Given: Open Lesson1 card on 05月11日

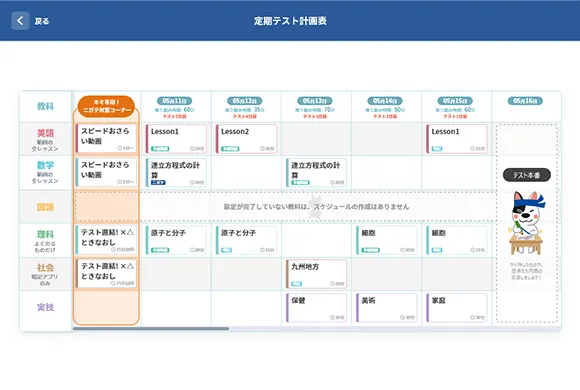Looking at the screenshot, I should (176, 139).
